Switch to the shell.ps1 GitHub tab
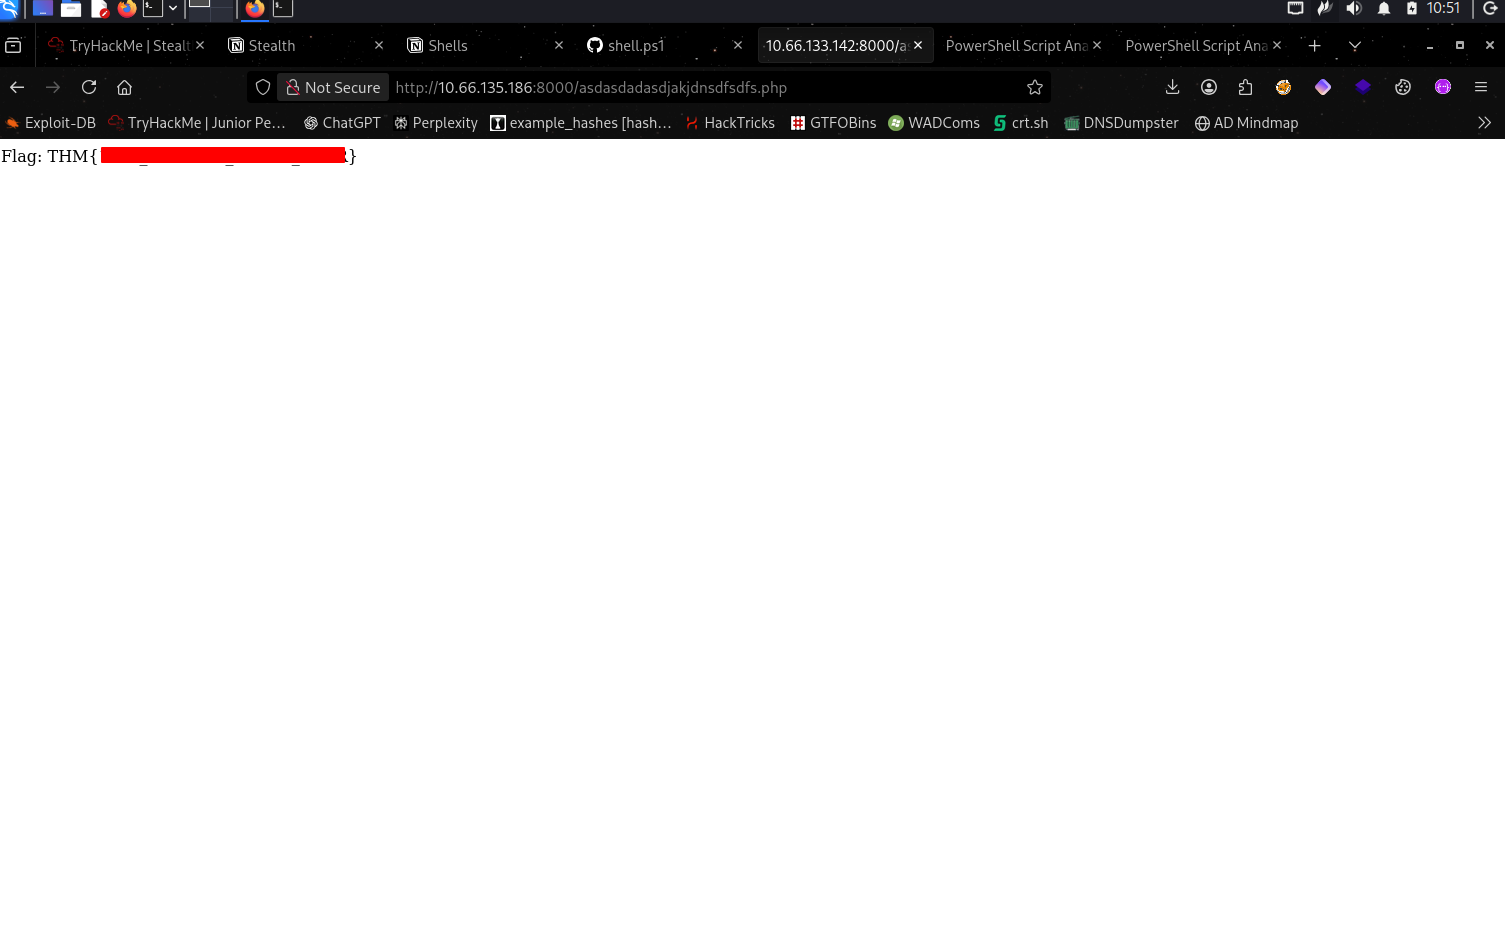 point(636,46)
